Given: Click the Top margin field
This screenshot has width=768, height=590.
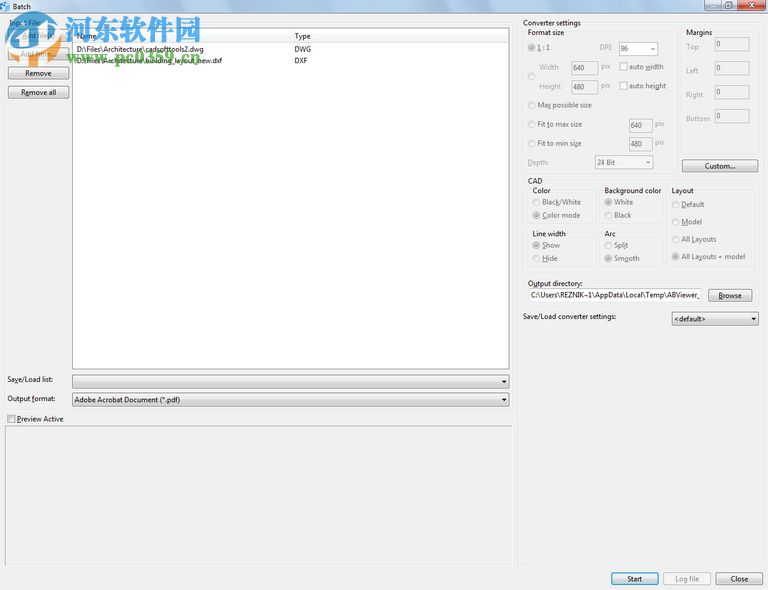Looking at the screenshot, I should tap(732, 44).
